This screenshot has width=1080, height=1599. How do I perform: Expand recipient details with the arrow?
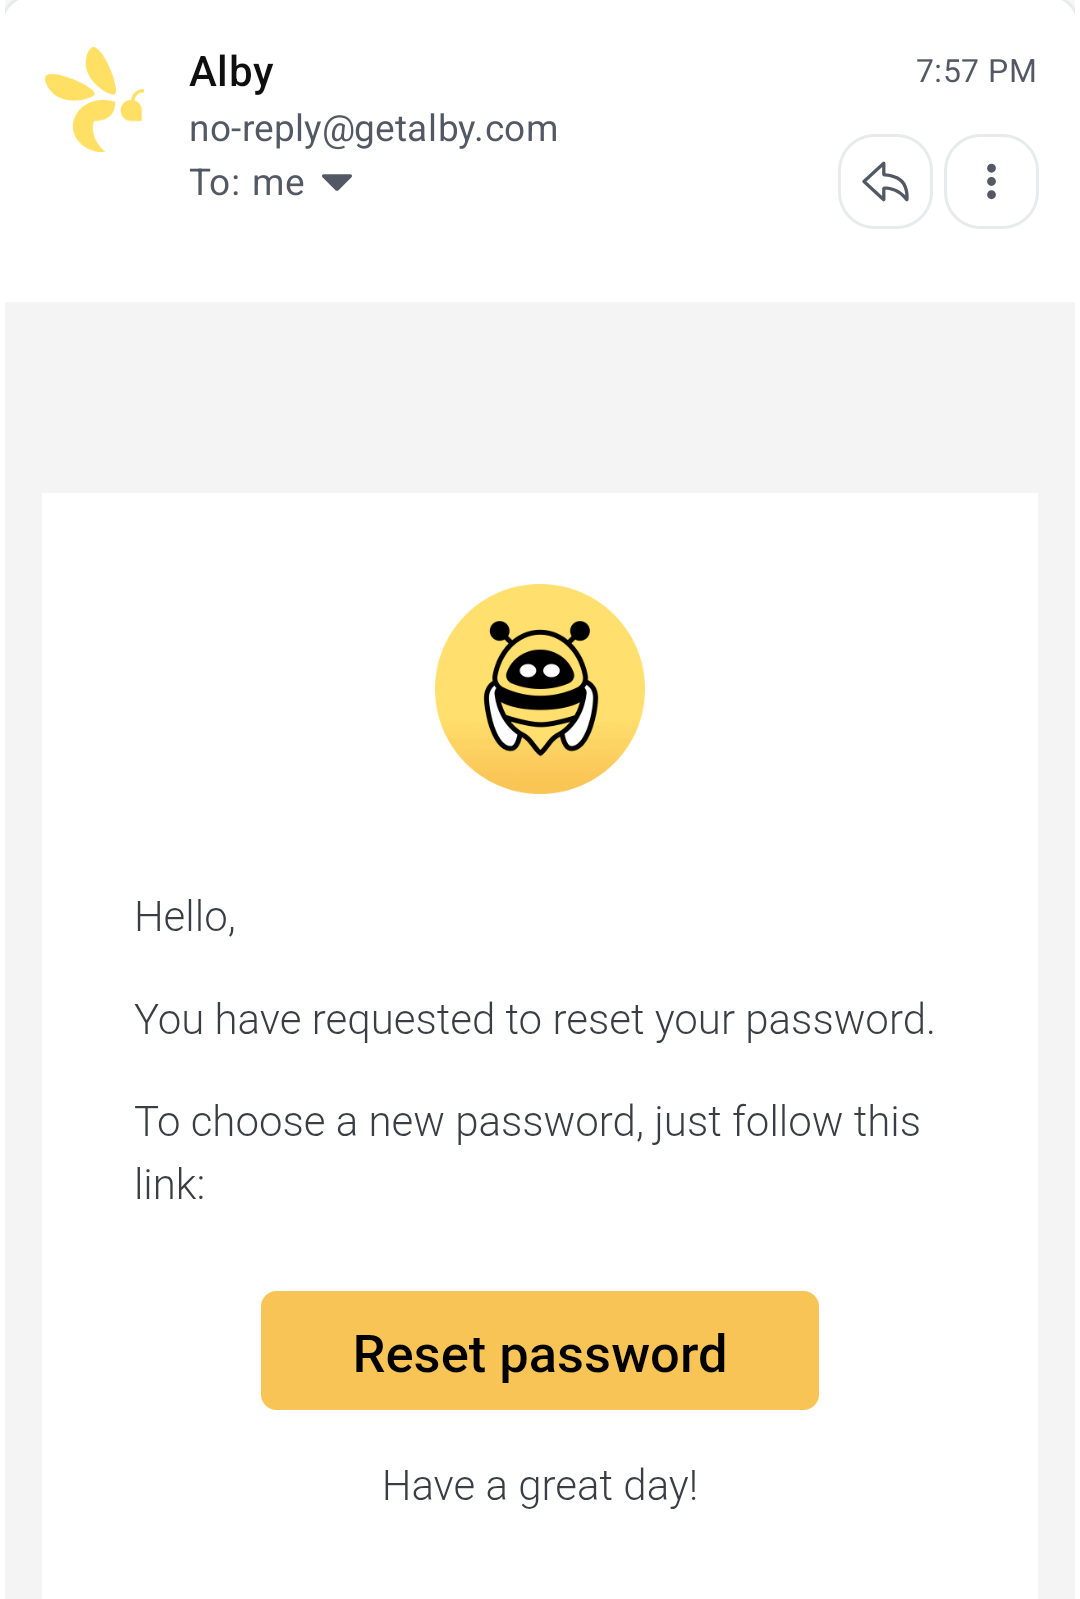coord(337,182)
